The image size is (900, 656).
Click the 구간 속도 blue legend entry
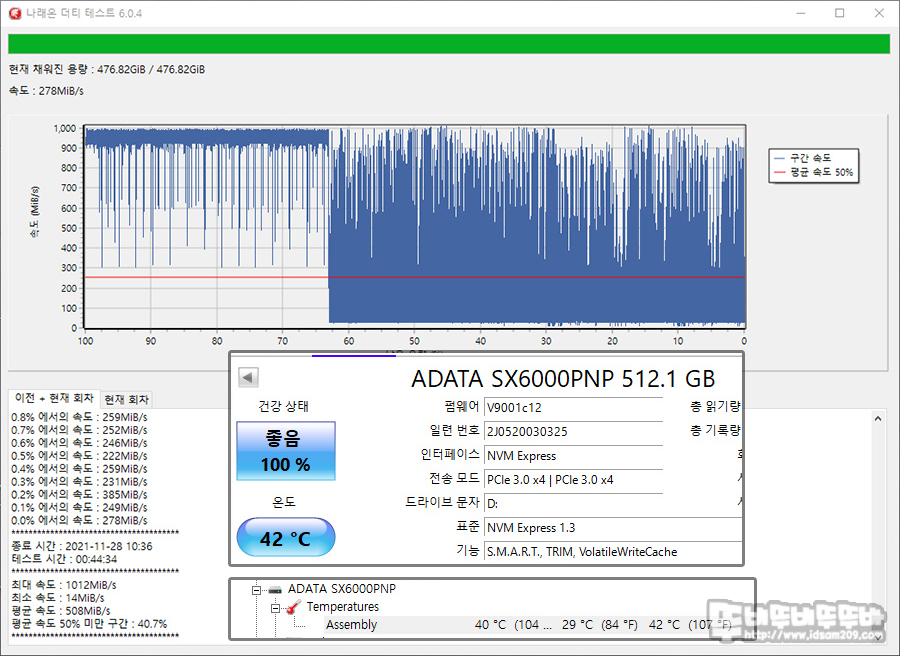[802, 158]
